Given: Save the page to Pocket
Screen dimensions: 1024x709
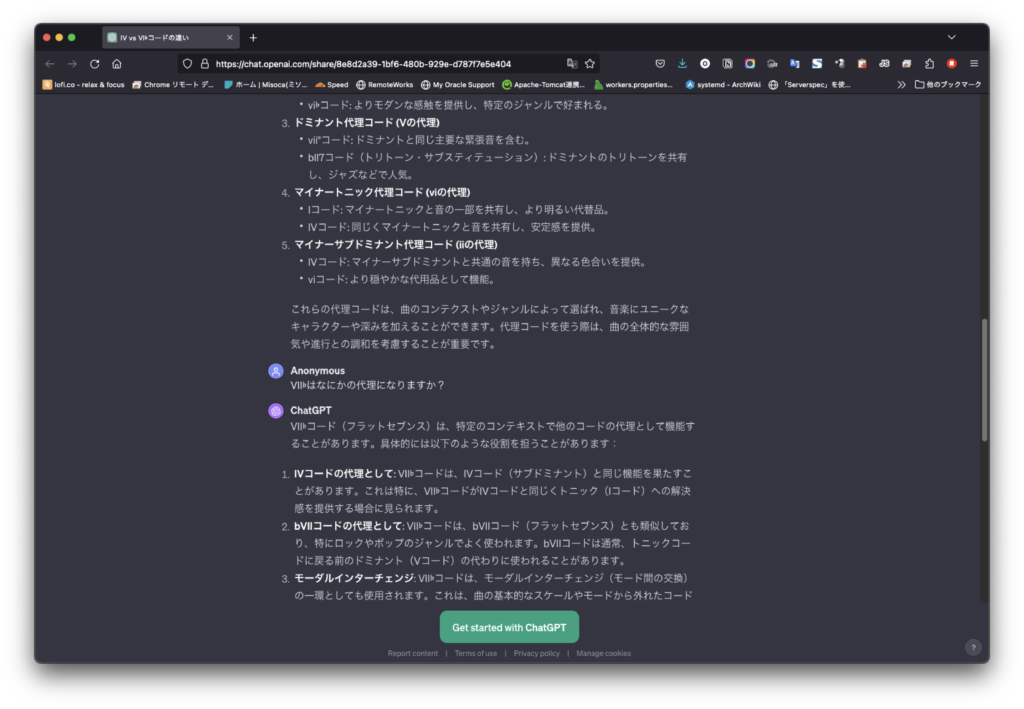Looking at the screenshot, I should (660, 63).
